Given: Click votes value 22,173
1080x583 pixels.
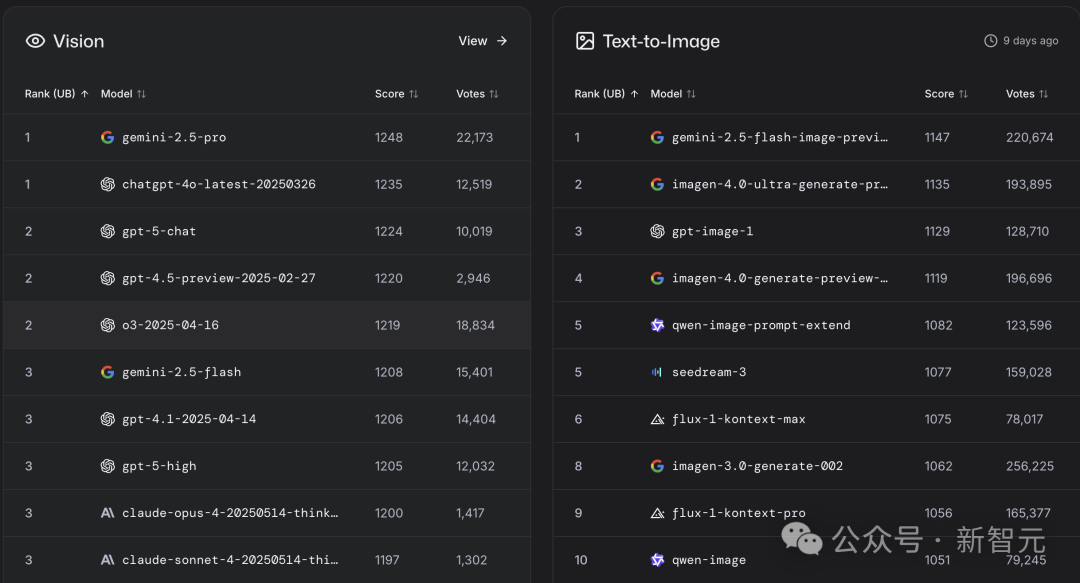Looking at the screenshot, I should pyautogui.click(x=475, y=137).
